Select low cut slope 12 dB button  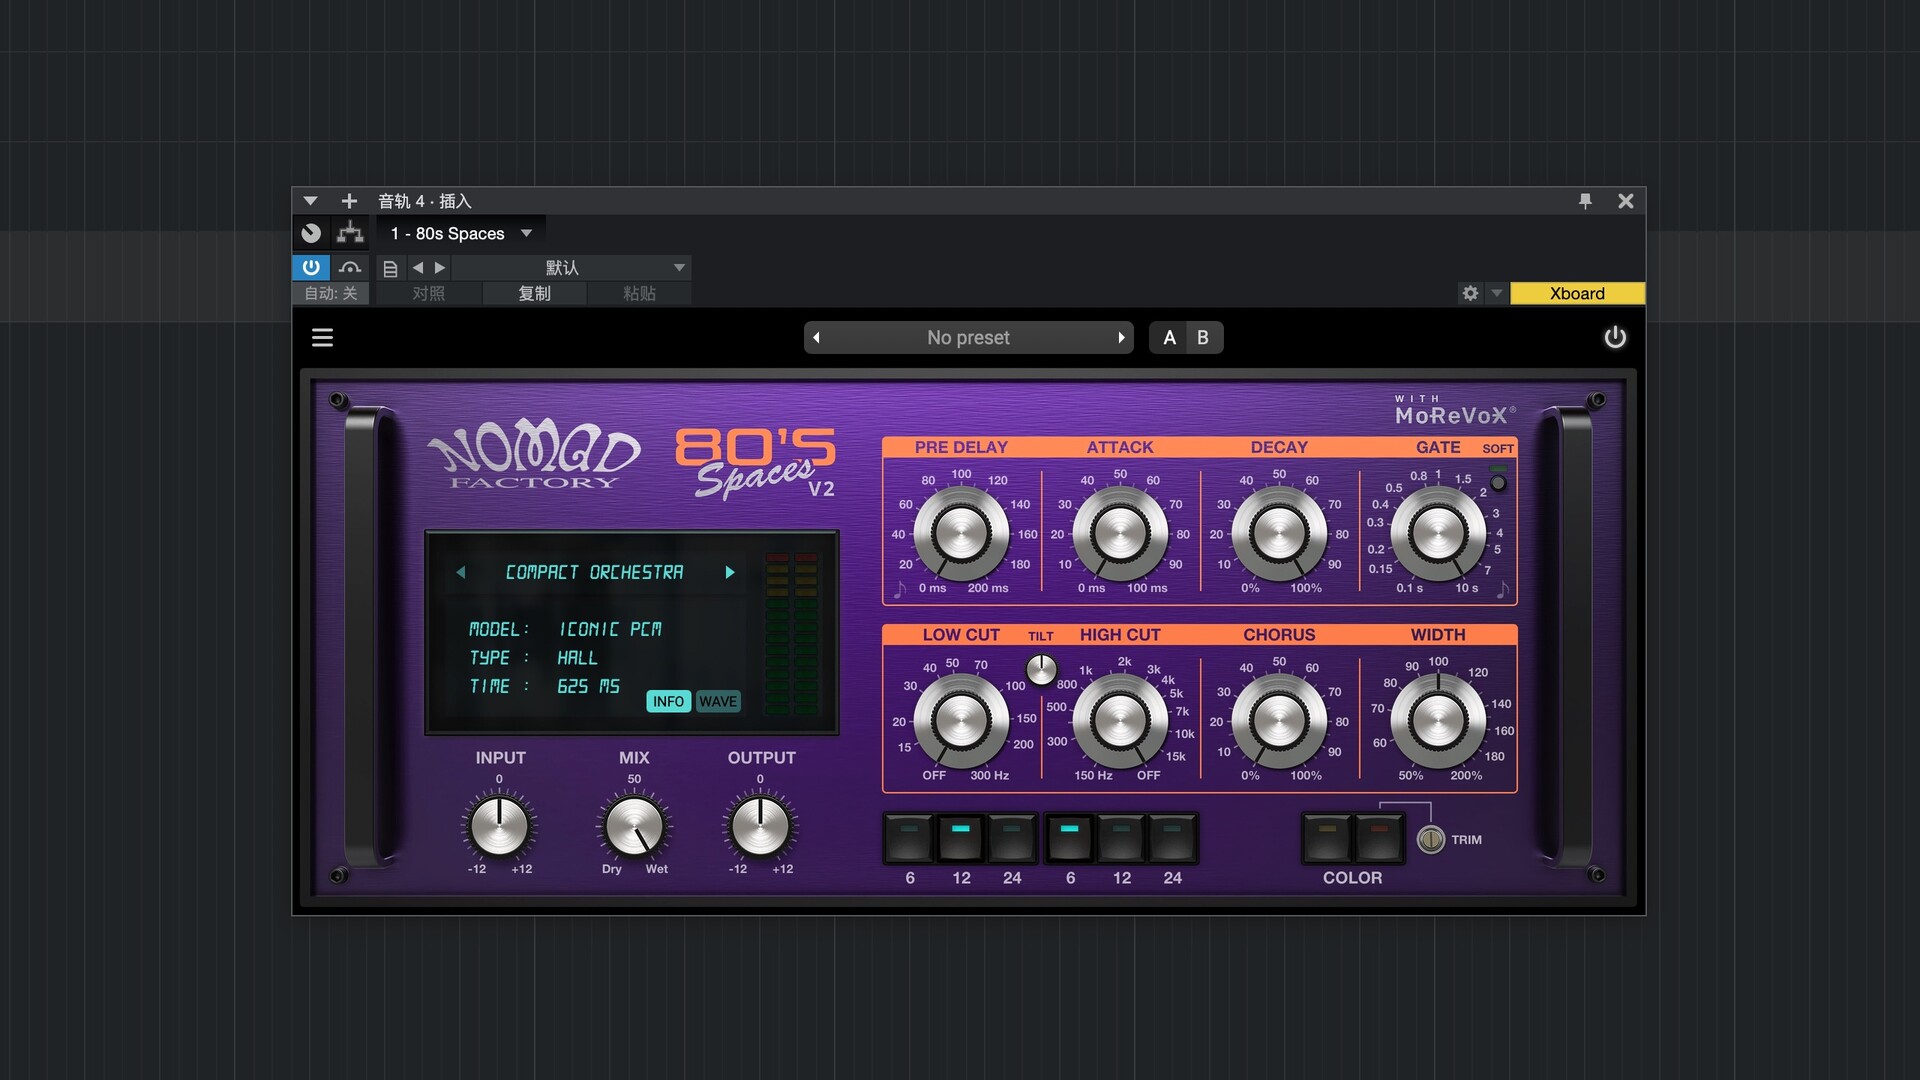coord(961,838)
